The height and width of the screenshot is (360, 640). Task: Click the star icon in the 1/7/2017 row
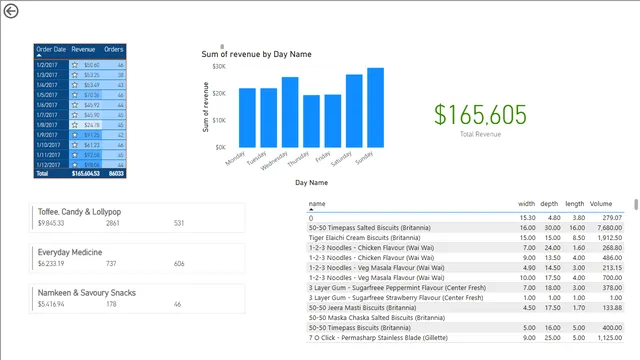pos(75,115)
